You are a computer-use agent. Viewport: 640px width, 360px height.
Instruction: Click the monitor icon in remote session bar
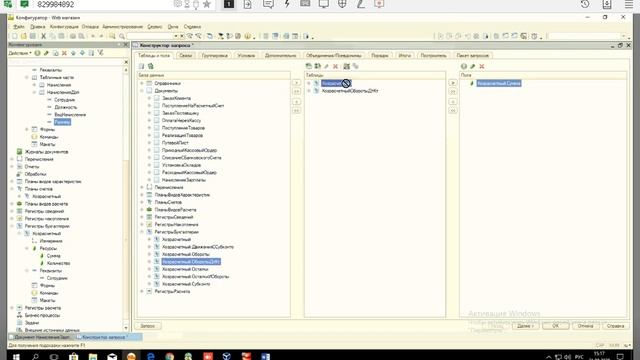324,4
